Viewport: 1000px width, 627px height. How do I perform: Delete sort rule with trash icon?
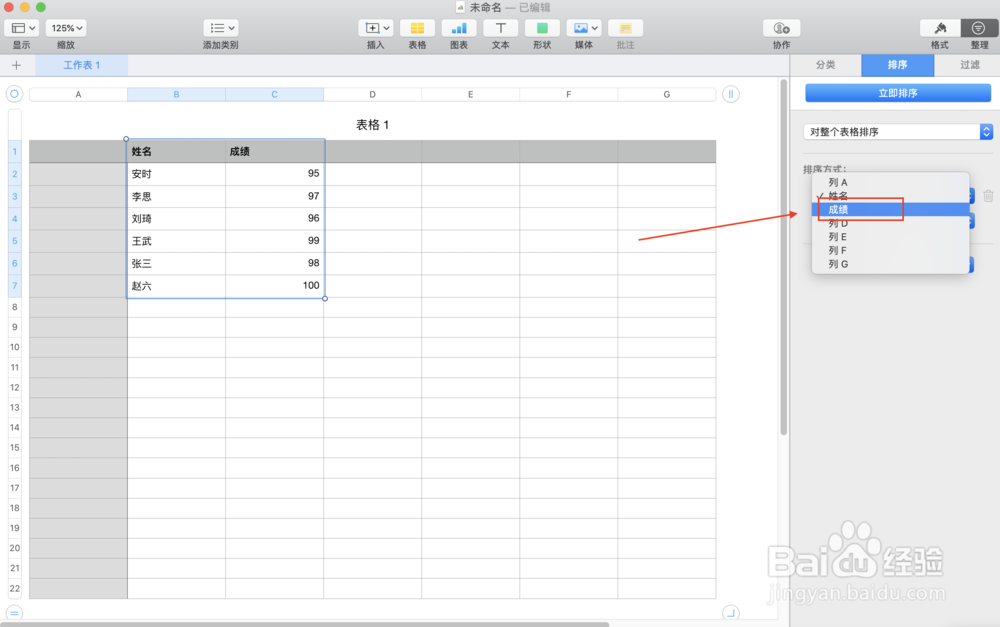click(x=988, y=196)
